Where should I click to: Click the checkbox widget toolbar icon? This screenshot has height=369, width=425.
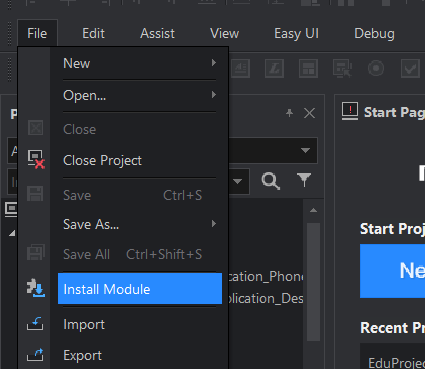pos(410,68)
